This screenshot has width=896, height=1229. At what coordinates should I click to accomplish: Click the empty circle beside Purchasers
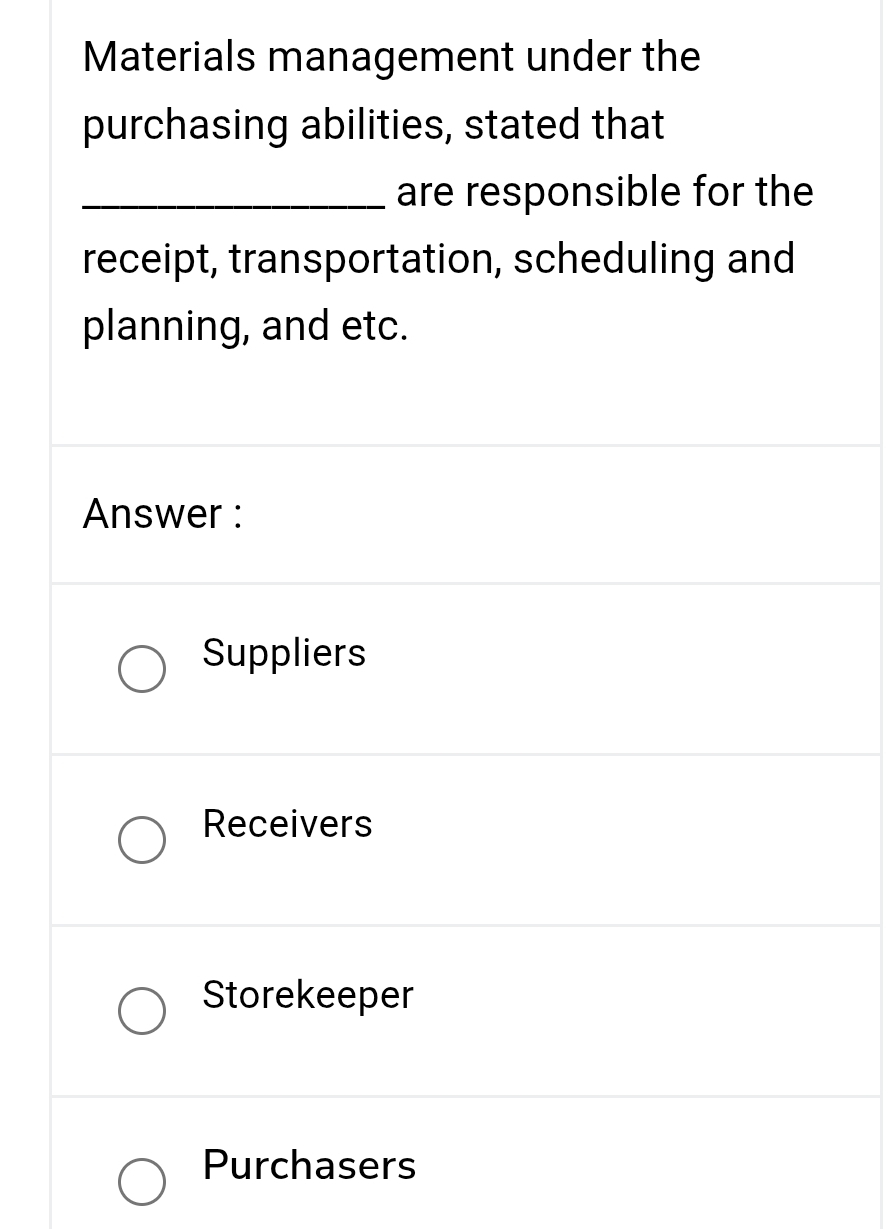coord(141,1182)
